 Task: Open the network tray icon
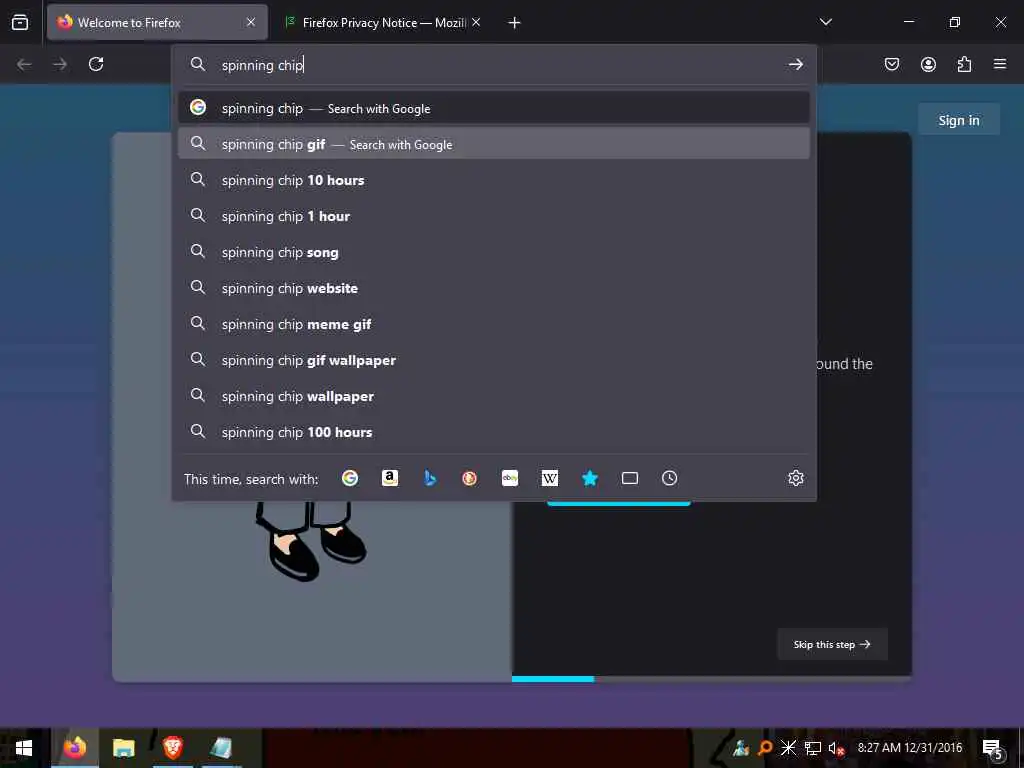pos(812,748)
